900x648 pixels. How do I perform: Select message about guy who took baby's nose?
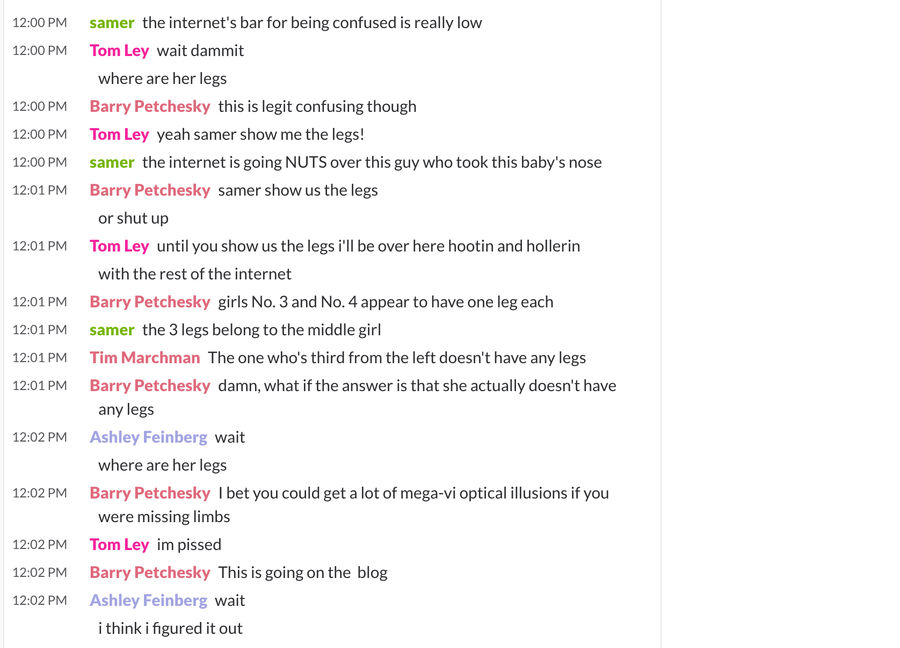[x=372, y=162]
